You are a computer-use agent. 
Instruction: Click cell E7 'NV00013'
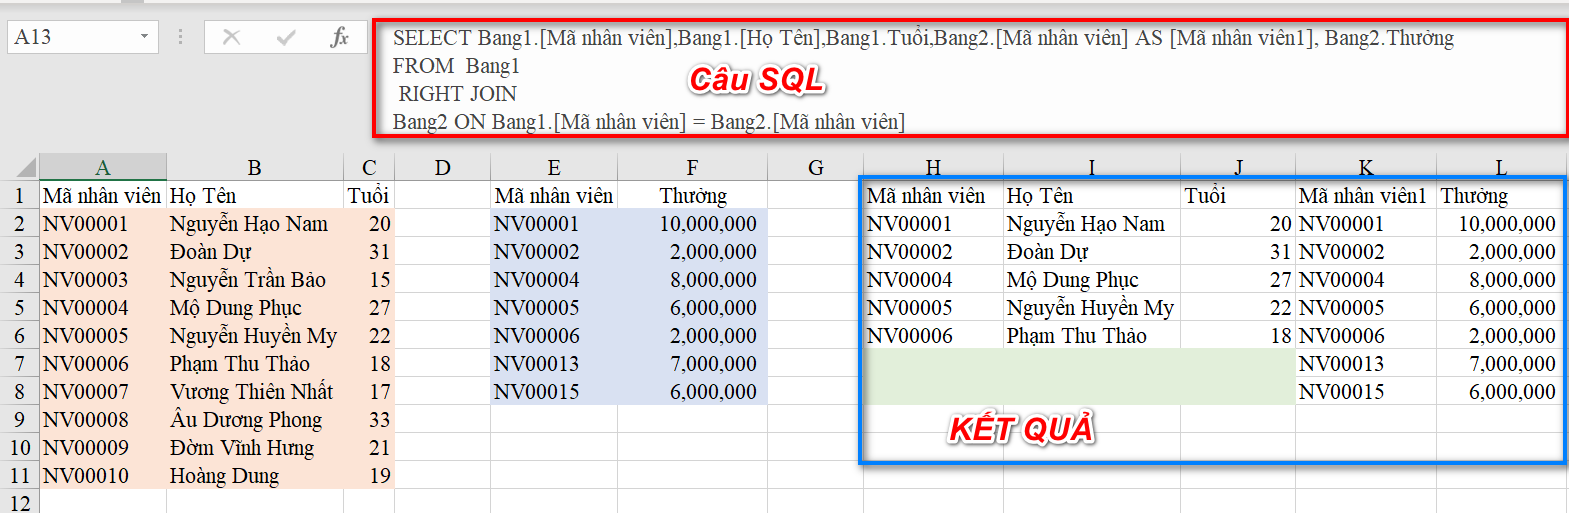pos(554,363)
